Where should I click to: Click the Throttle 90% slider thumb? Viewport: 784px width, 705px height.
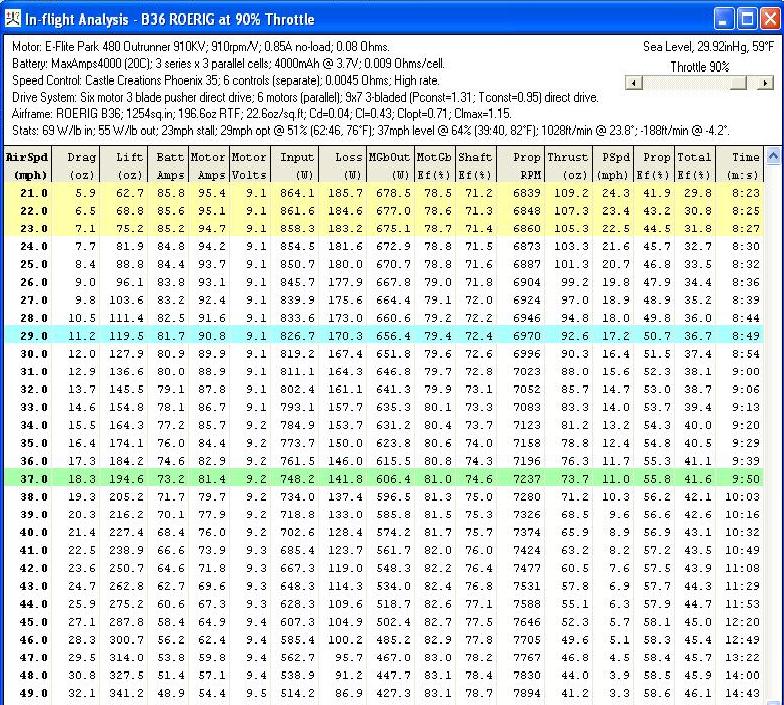(x=739, y=84)
